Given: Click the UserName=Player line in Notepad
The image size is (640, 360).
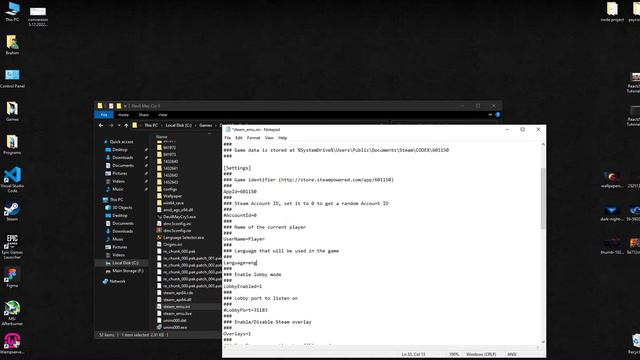Looking at the screenshot, I should 244,239.
